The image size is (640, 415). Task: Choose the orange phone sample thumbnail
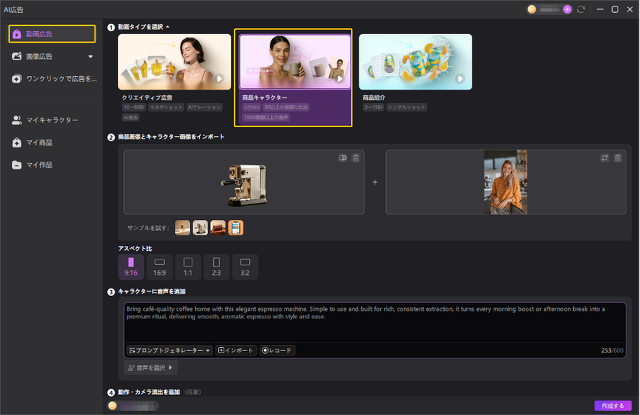236,228
